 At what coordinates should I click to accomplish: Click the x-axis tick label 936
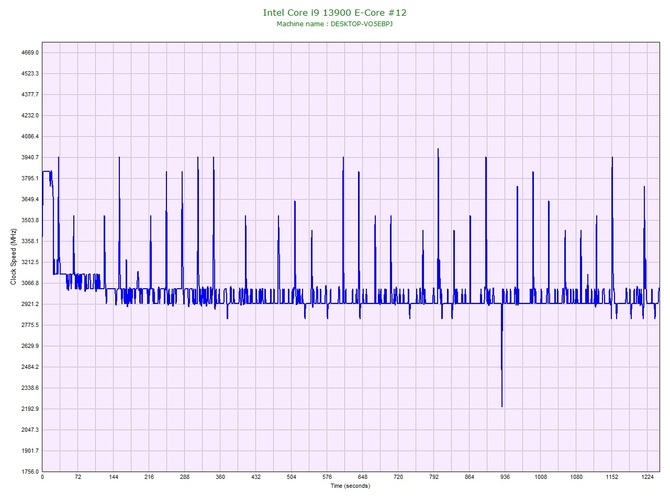(505, 477)
